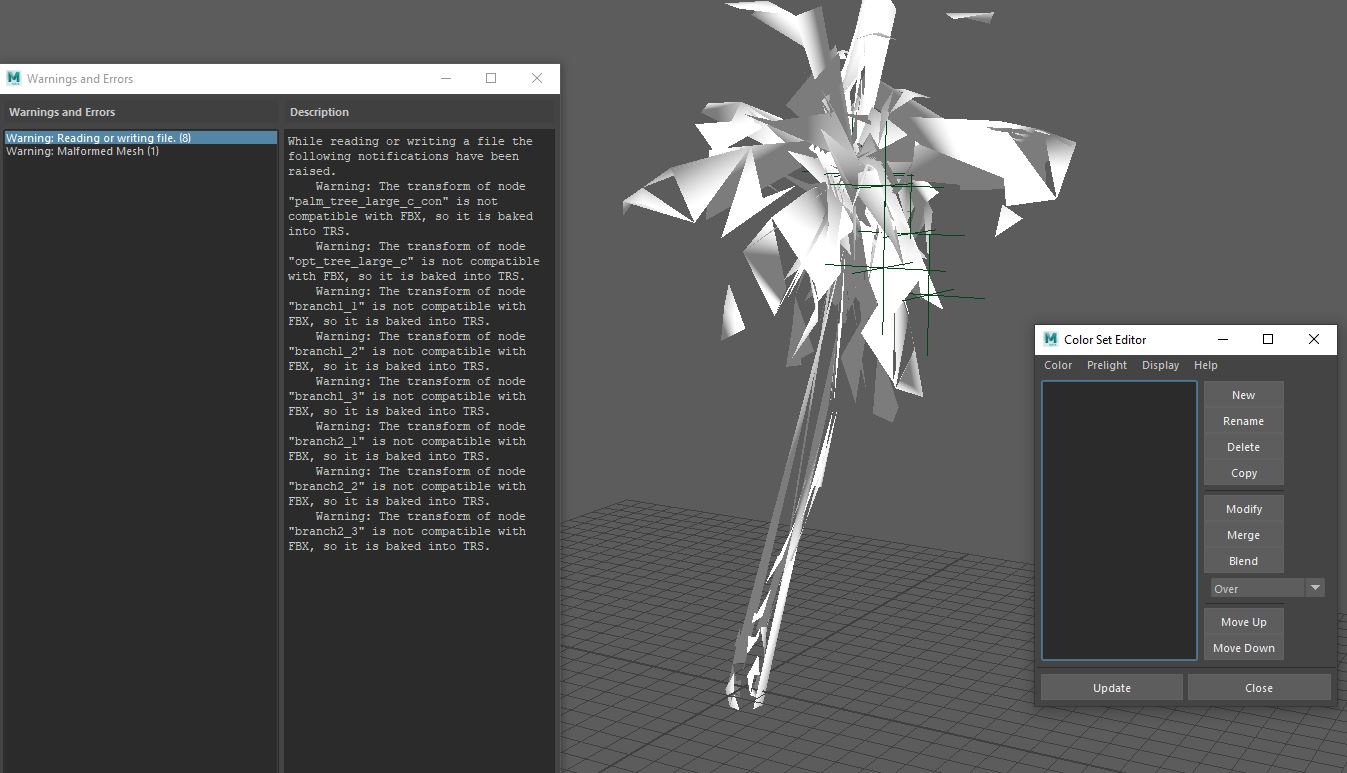Click the Maya icon in Warnings and Errors title bar
This screenshot has height=773, width=1347.
click(x=13, y=78)
